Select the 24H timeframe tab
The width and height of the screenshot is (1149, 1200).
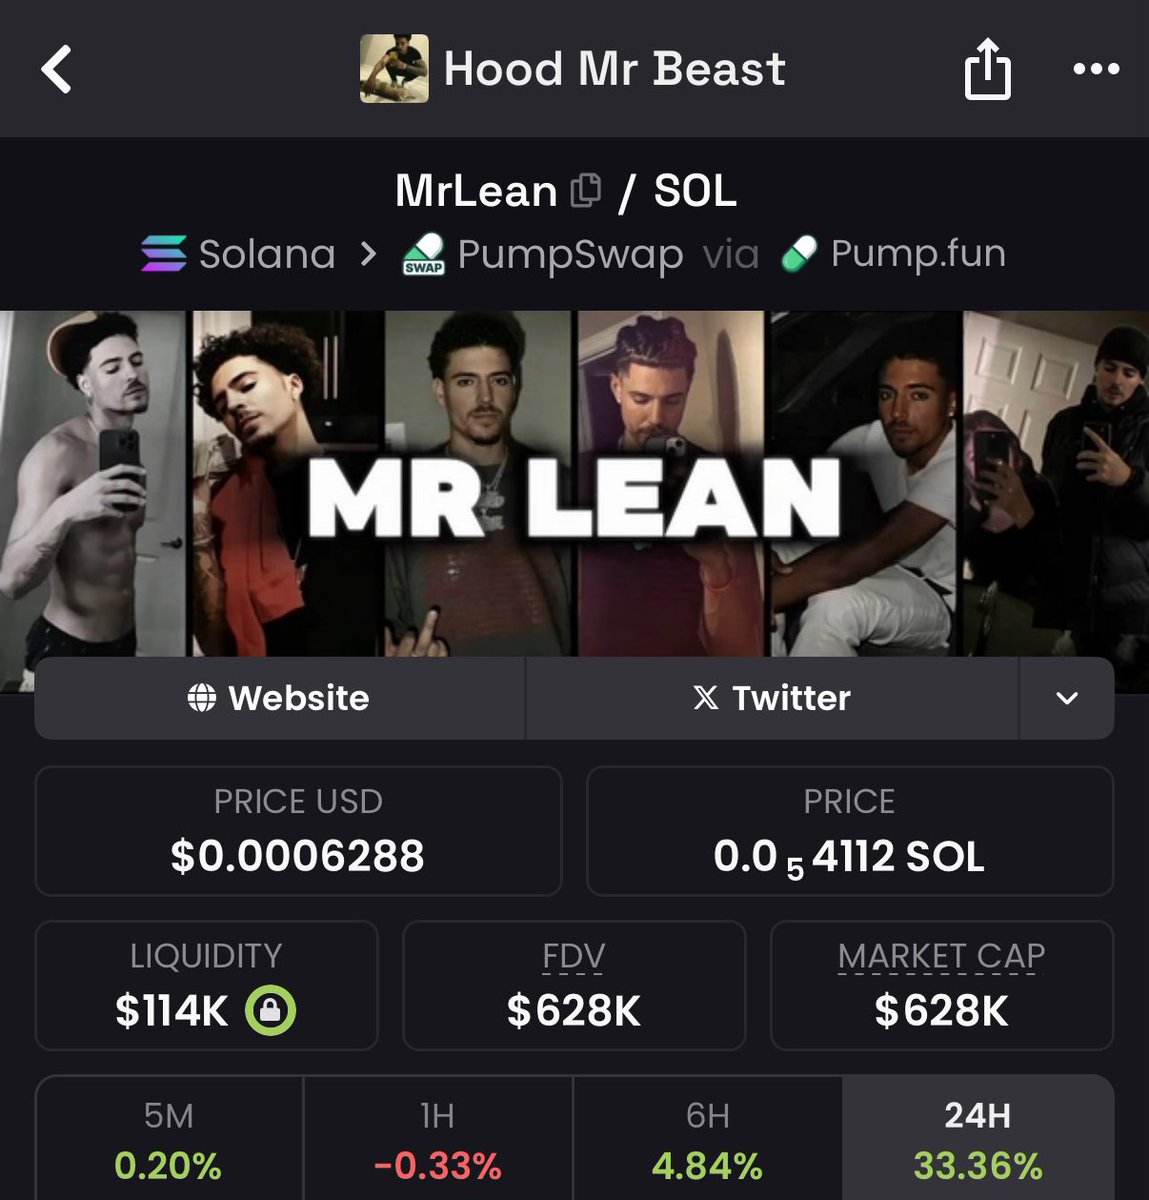tap(978, 1139)
